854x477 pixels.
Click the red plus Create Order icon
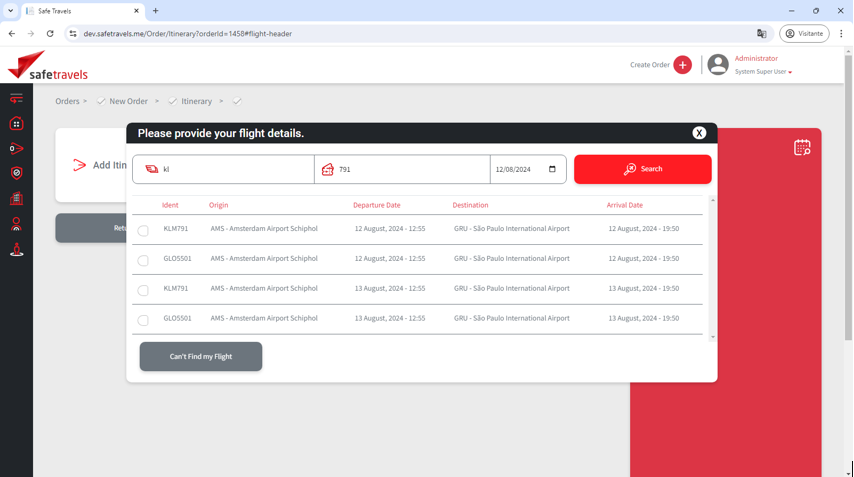(x=682, y=65)
